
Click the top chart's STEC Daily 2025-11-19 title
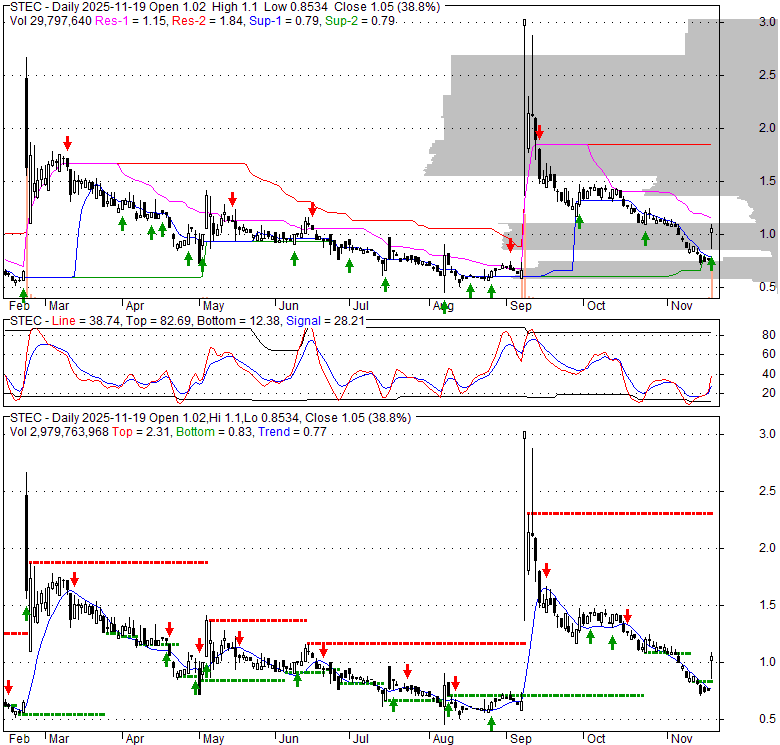coord(225,7)
